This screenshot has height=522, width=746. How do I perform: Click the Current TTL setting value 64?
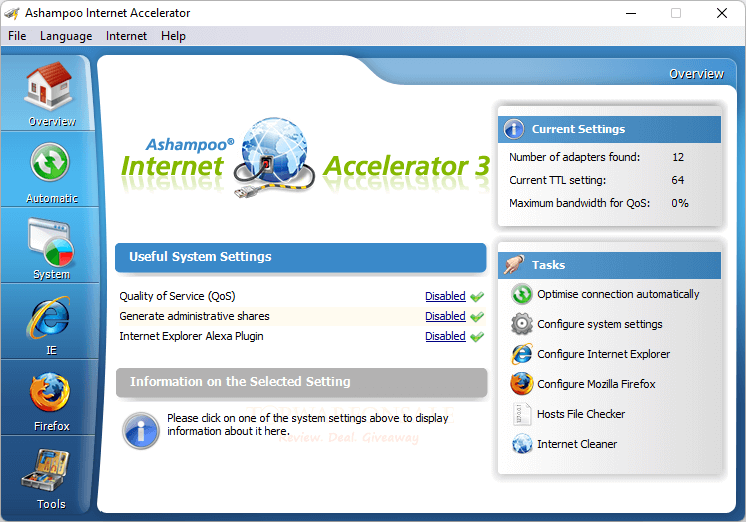[x=677, y=180]
